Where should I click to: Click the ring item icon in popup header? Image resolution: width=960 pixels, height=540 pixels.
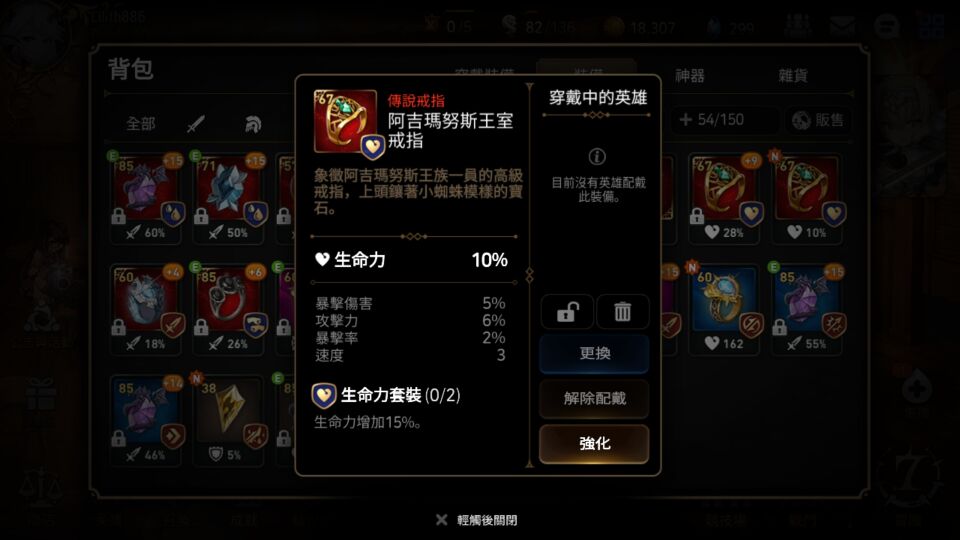[347, 122]
